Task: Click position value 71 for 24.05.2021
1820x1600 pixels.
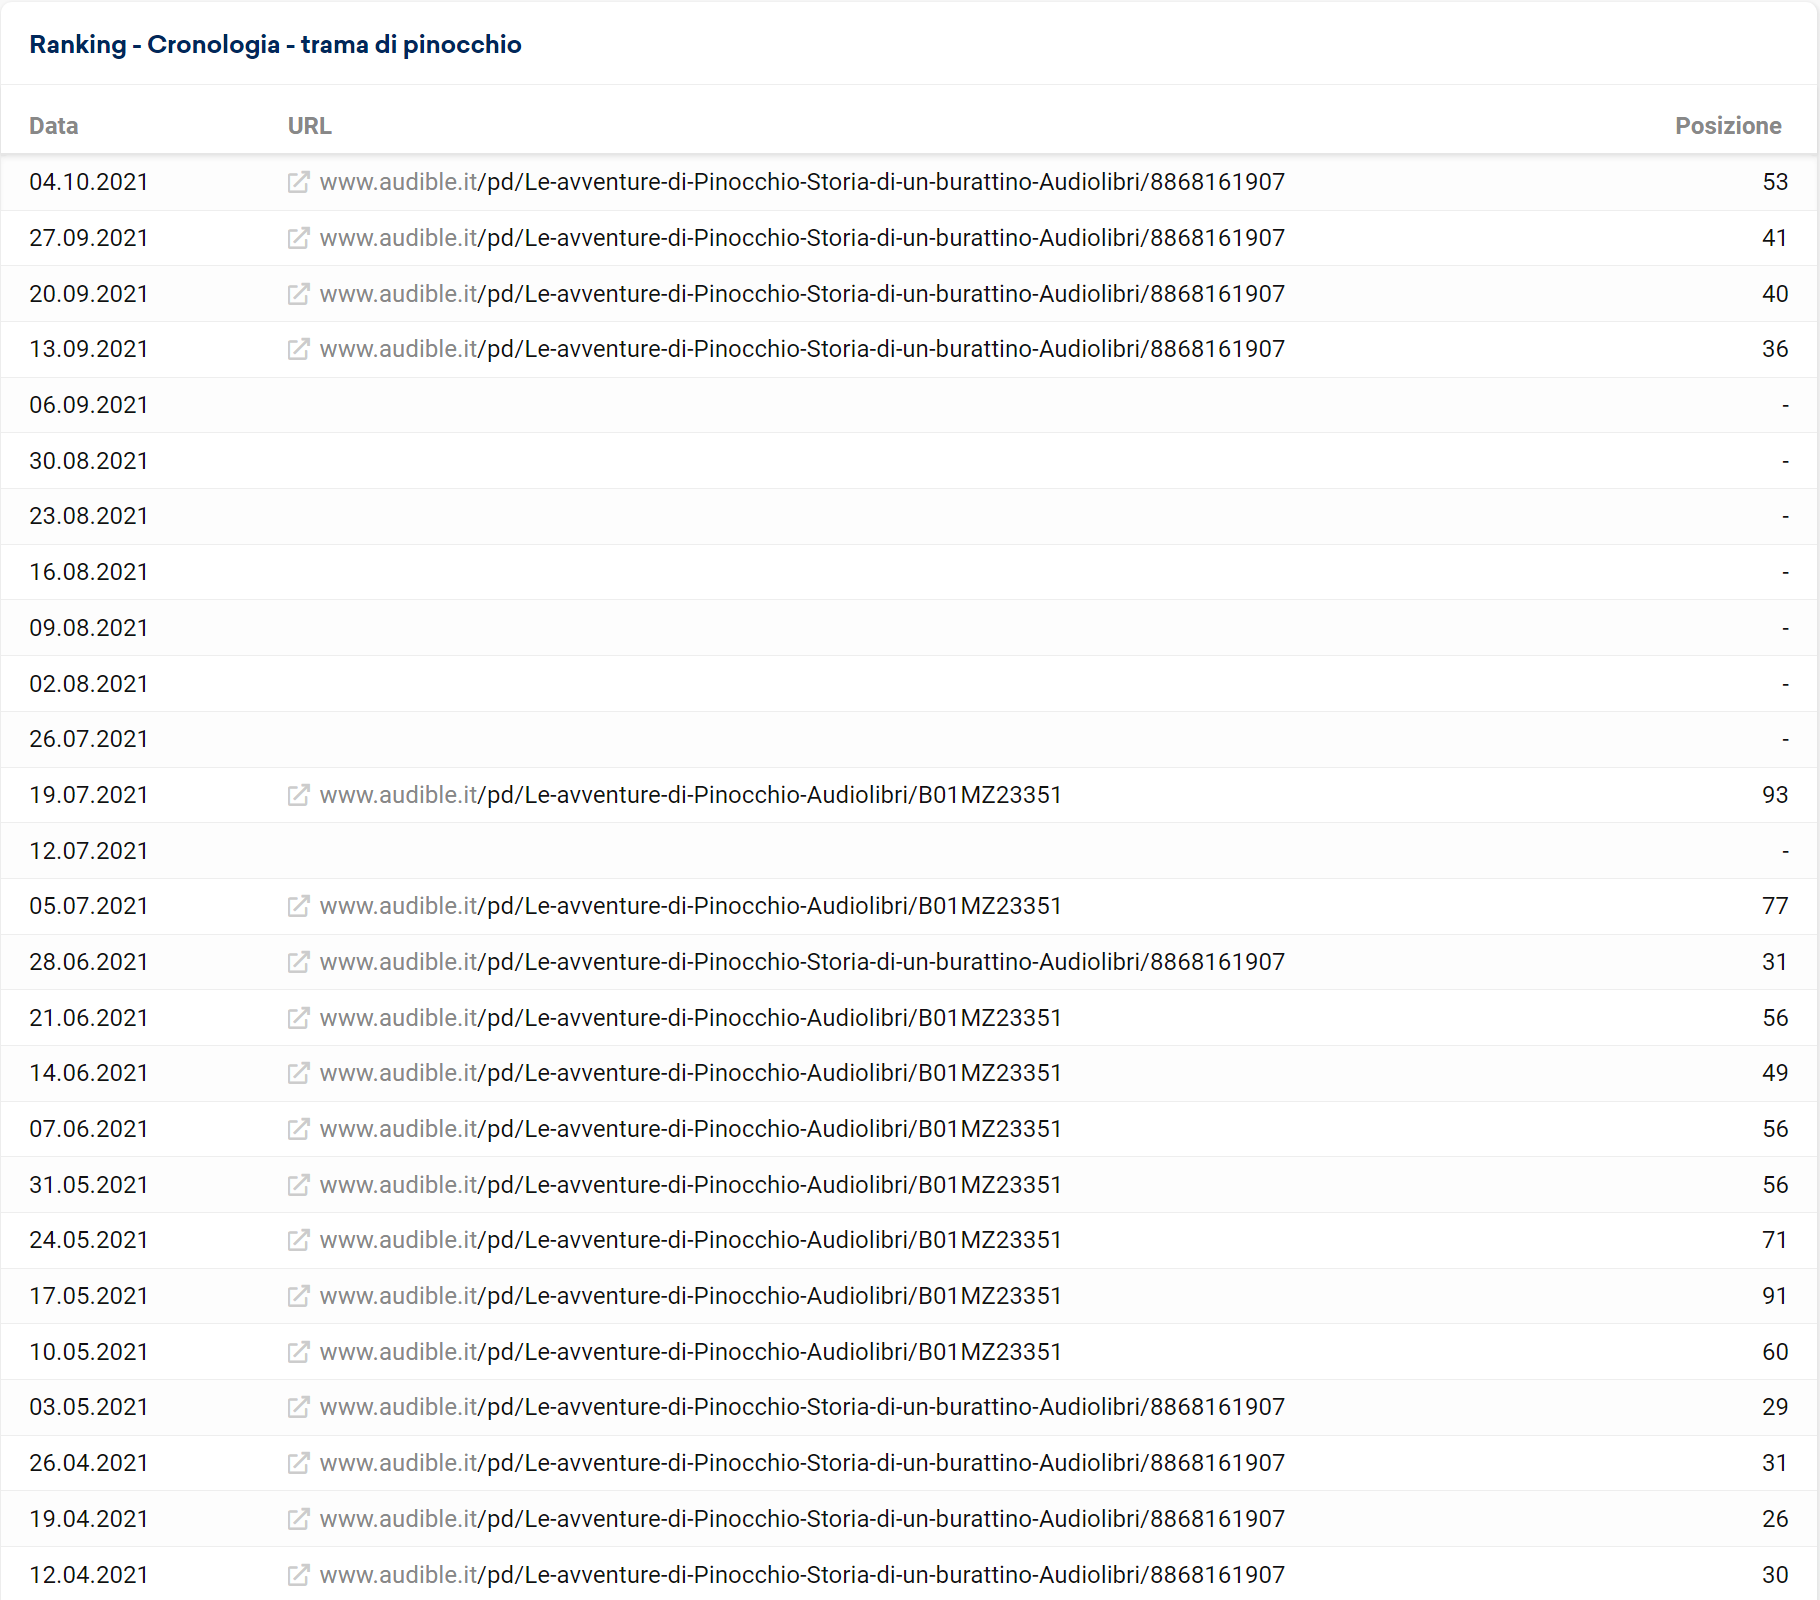Action: (1775, 1240)
